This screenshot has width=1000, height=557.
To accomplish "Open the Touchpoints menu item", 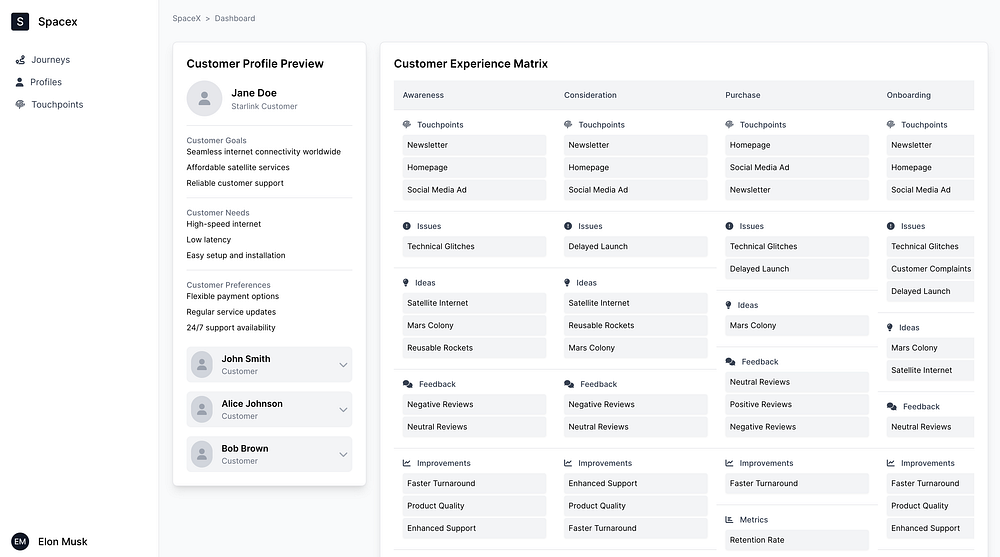I will (57, 105).
